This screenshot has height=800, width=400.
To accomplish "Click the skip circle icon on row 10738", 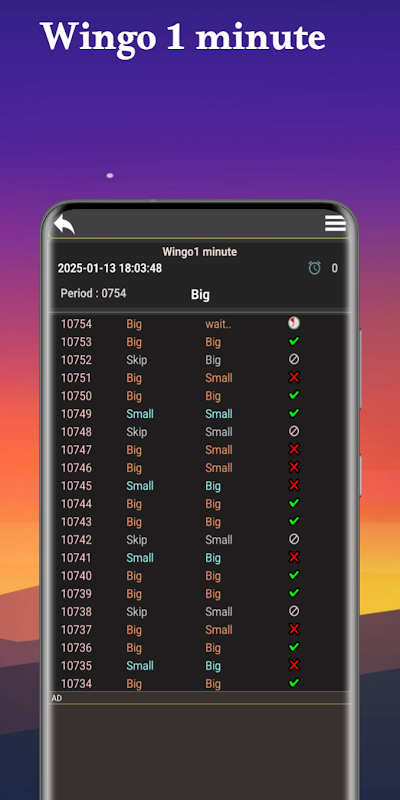I will (294, 611).
